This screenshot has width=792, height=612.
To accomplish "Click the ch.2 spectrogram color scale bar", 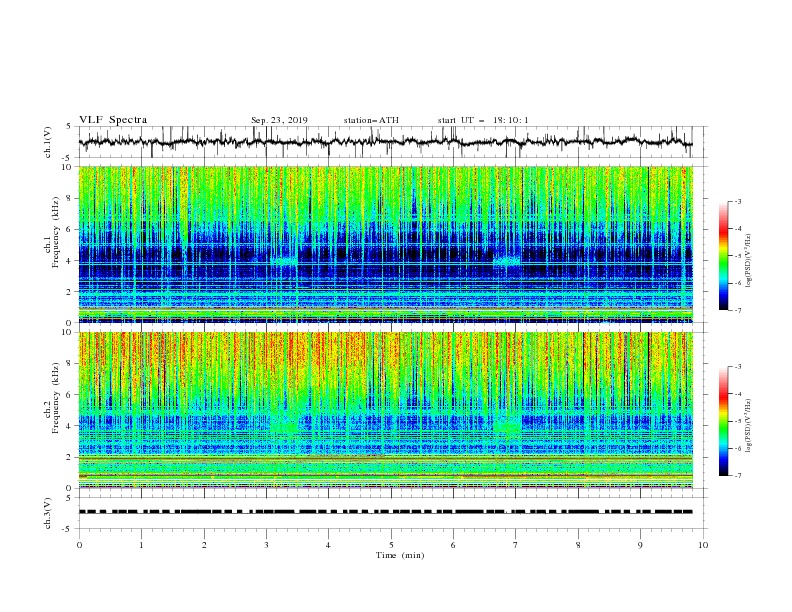I will coord(723,421).
